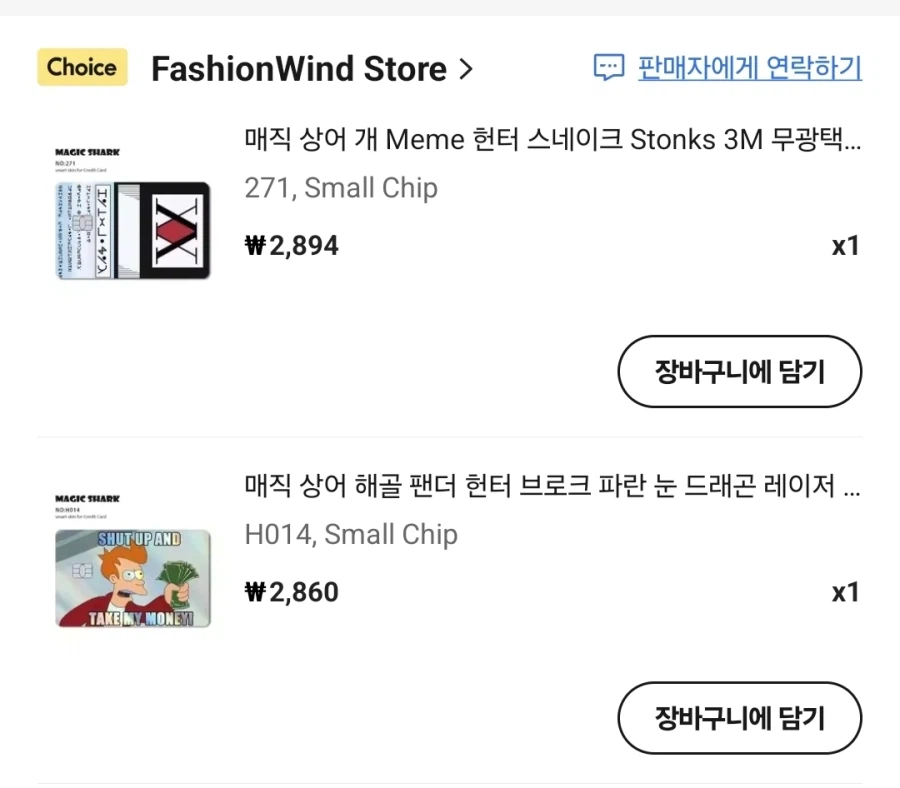Expand the chevron beside FashionWind Store
This screenshot has width=900, height=788.
pyautogui.click(x=465, y=69)
